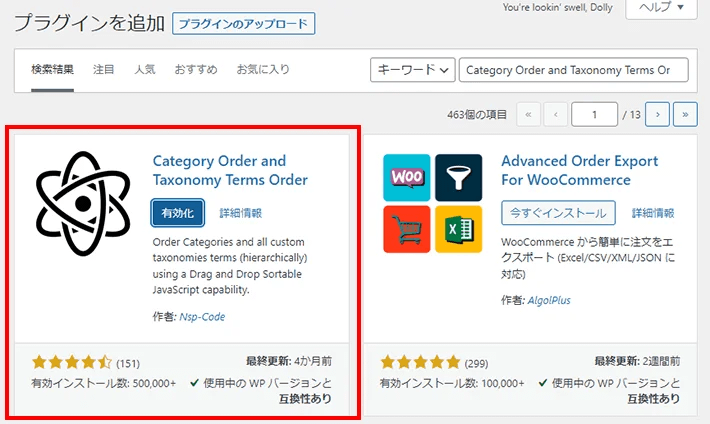This screenshot has height=424, width=710.
Task: Switch to the おすすめ tab
Action: (x=196, y=69)
